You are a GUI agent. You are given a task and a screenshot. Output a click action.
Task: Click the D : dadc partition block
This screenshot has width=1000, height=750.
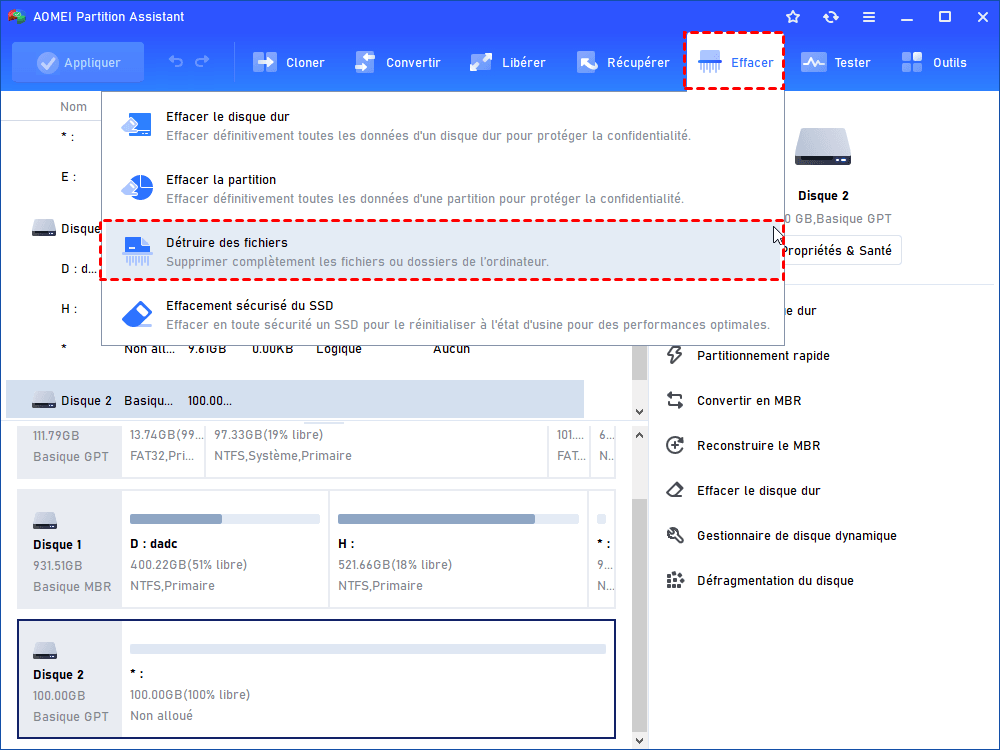pos(225,548)
